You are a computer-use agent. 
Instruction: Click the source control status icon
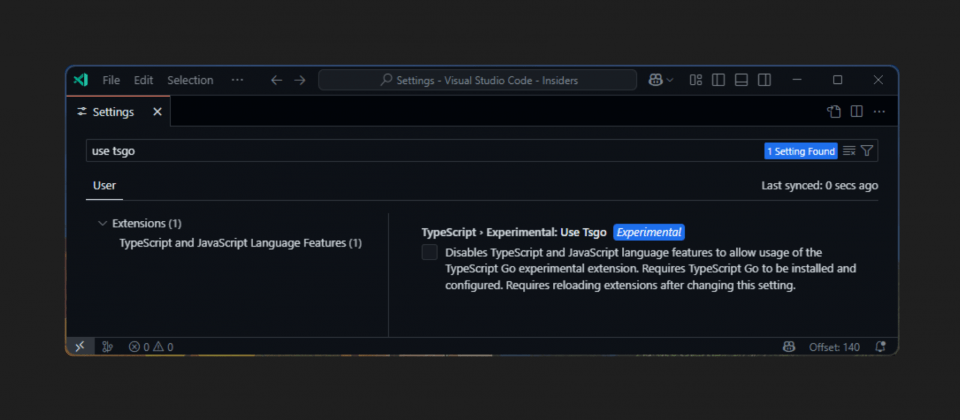point(107,347)
